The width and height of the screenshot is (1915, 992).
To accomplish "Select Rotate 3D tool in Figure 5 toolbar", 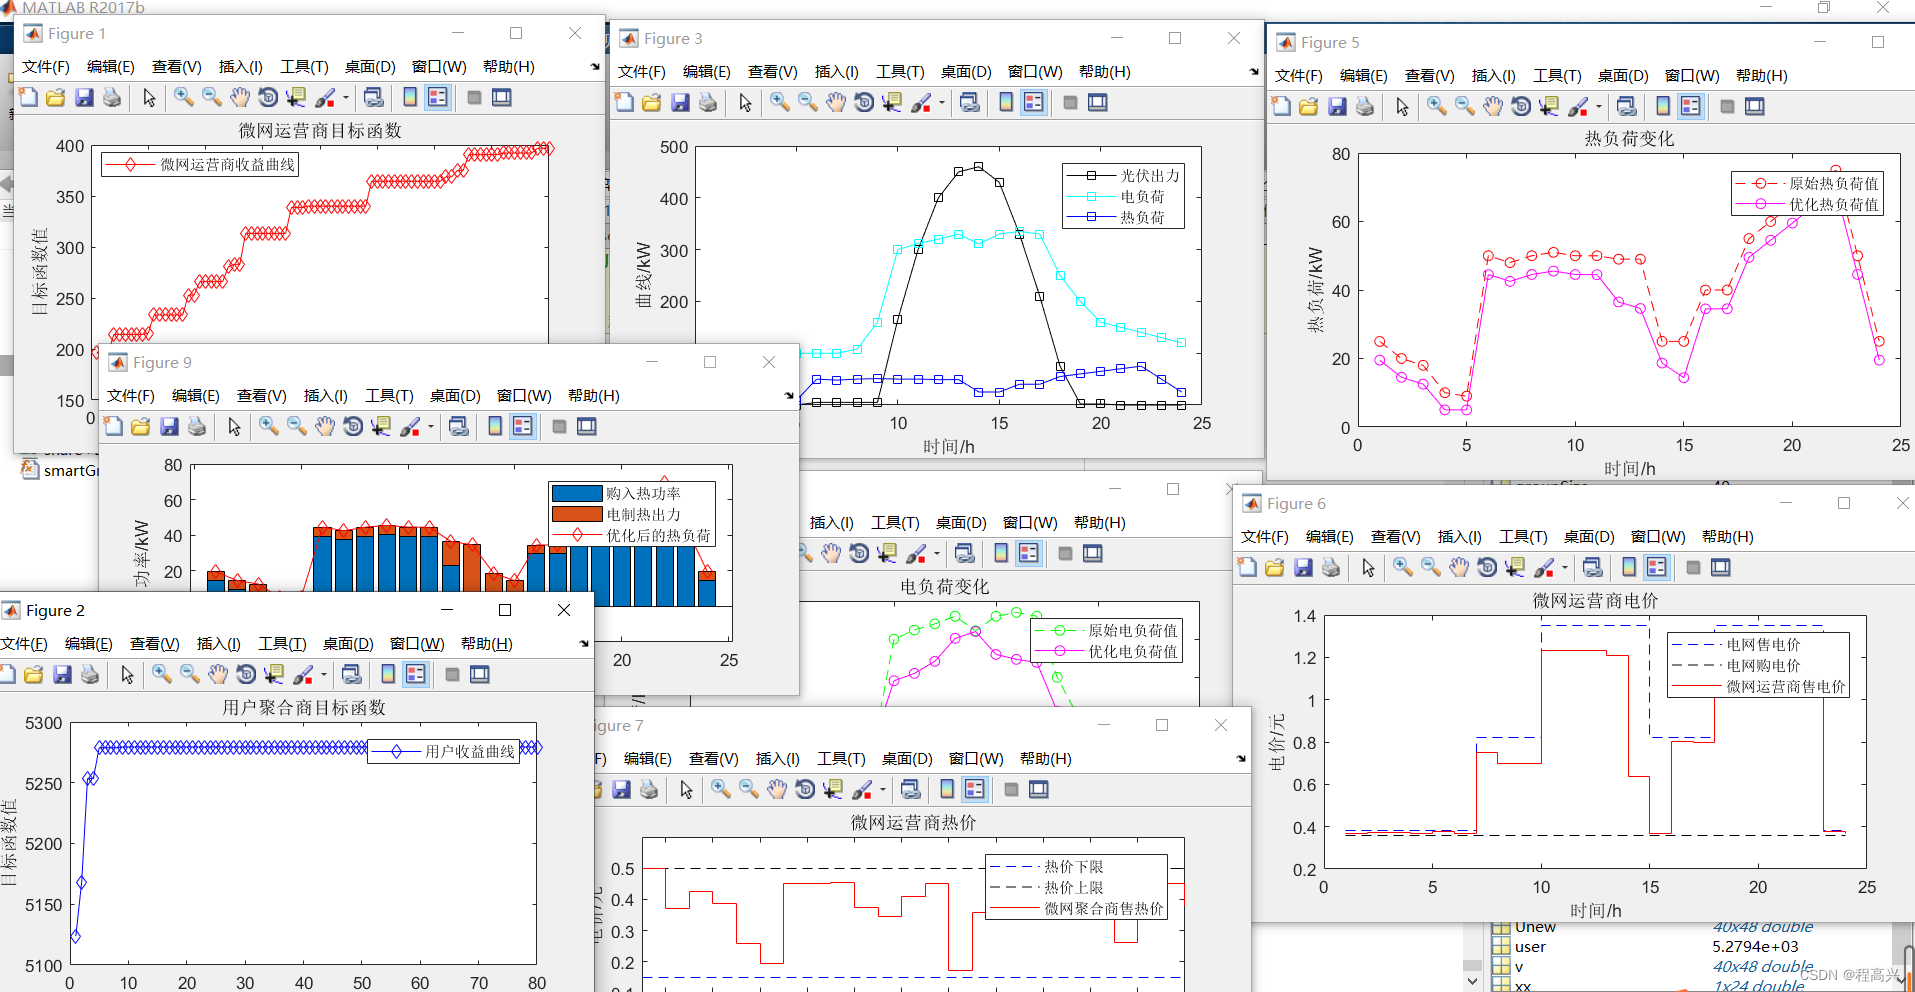I will click(x=1521, y=106).
